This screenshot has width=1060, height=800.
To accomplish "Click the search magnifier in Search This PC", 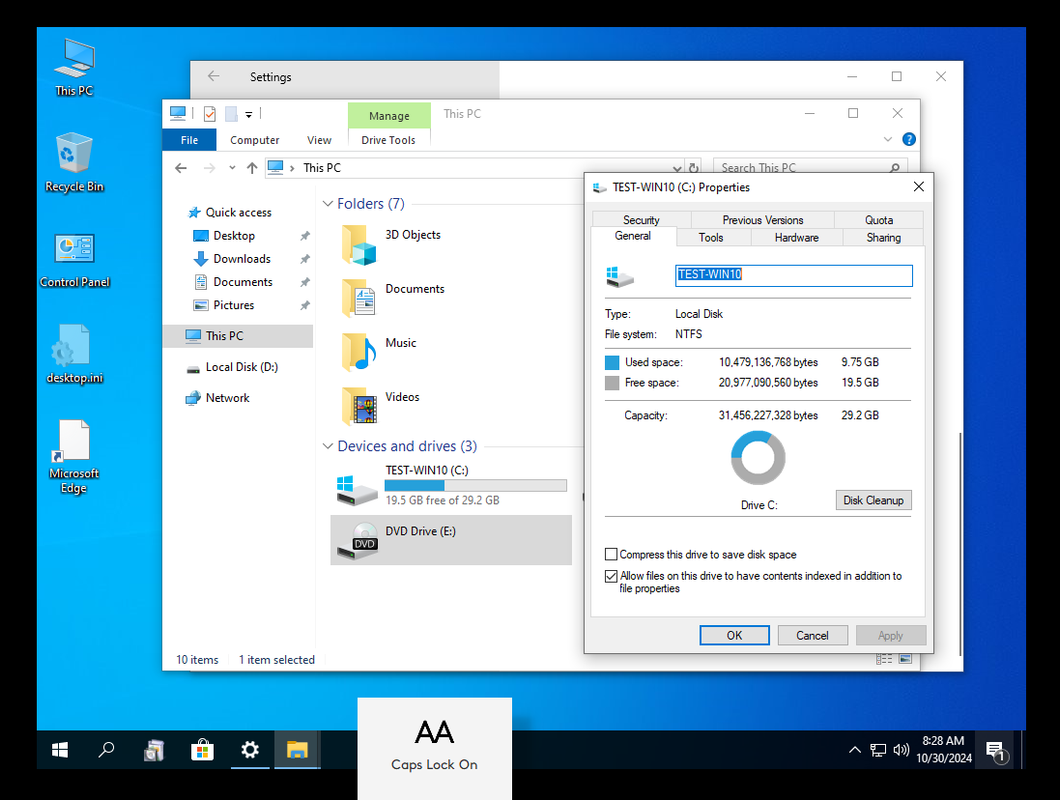I will [x=894, y=167].
